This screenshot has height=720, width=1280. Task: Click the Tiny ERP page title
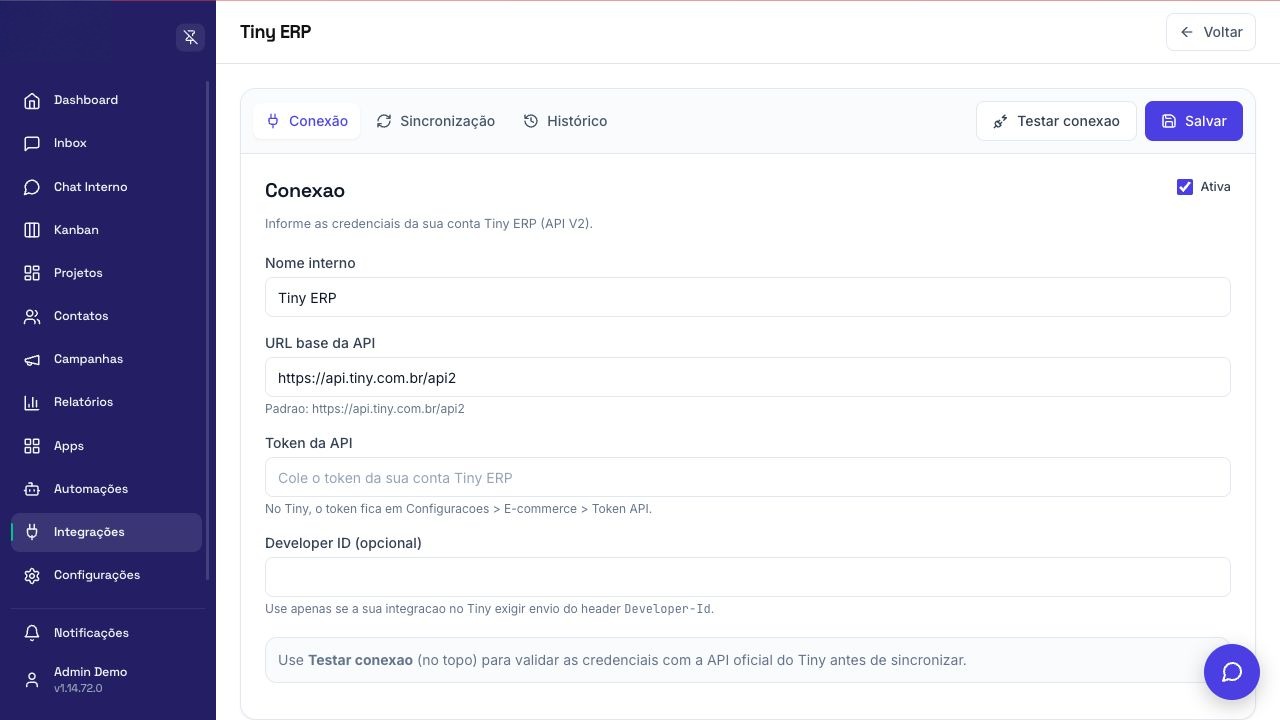[275, 32]
